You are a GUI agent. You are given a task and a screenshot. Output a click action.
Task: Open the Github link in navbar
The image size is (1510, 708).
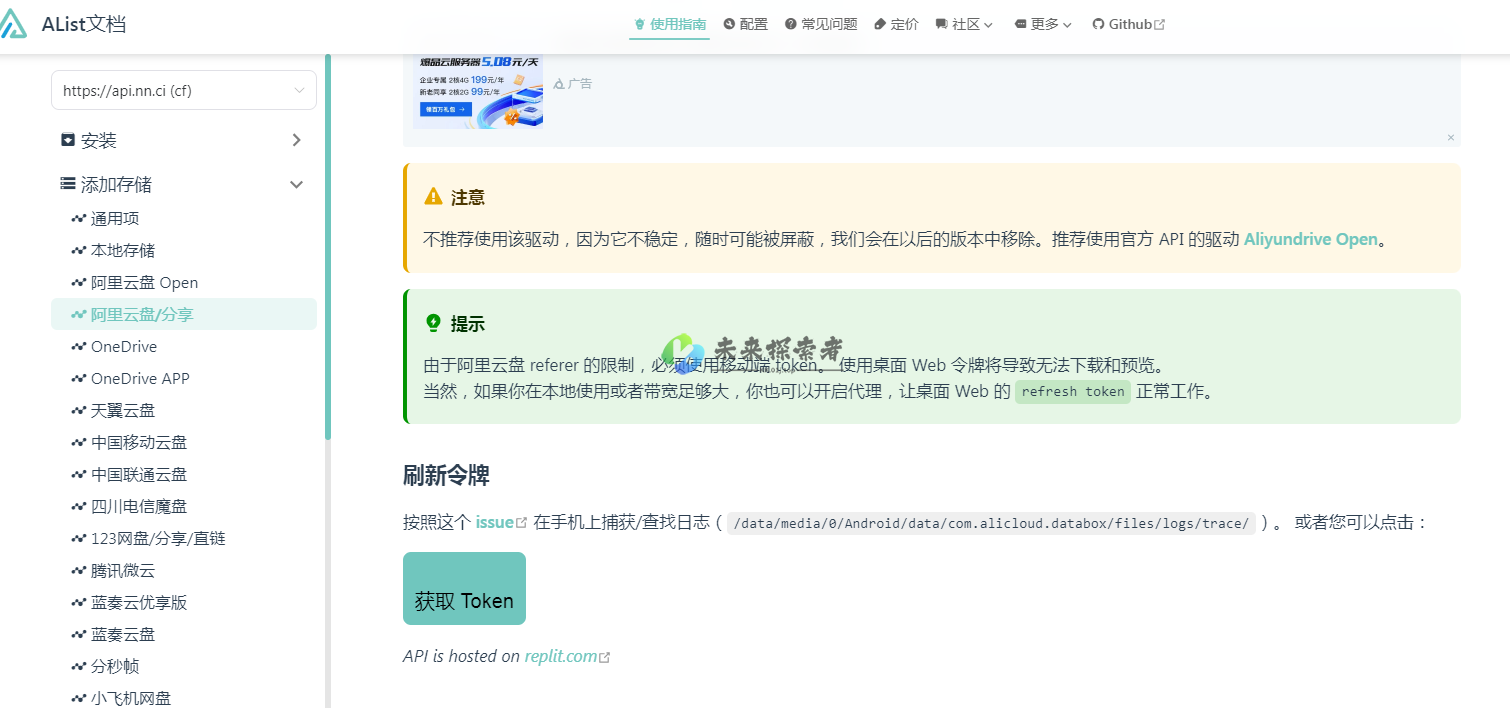(1128, 24)
